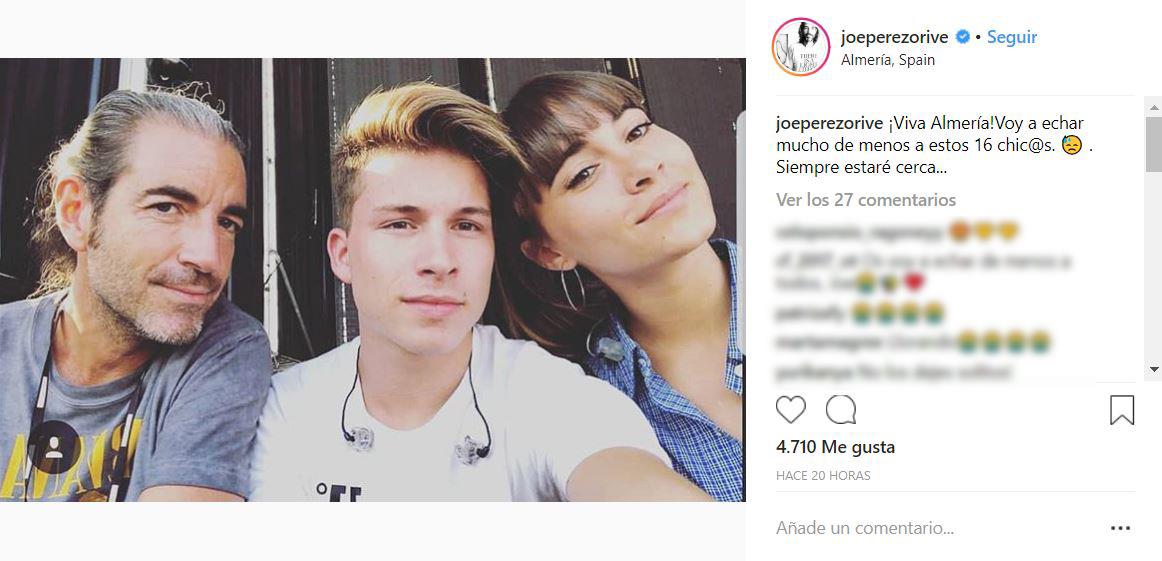
Task: Open the HACE 20 HORAS timestamp
Action: [x=823, y=476]
